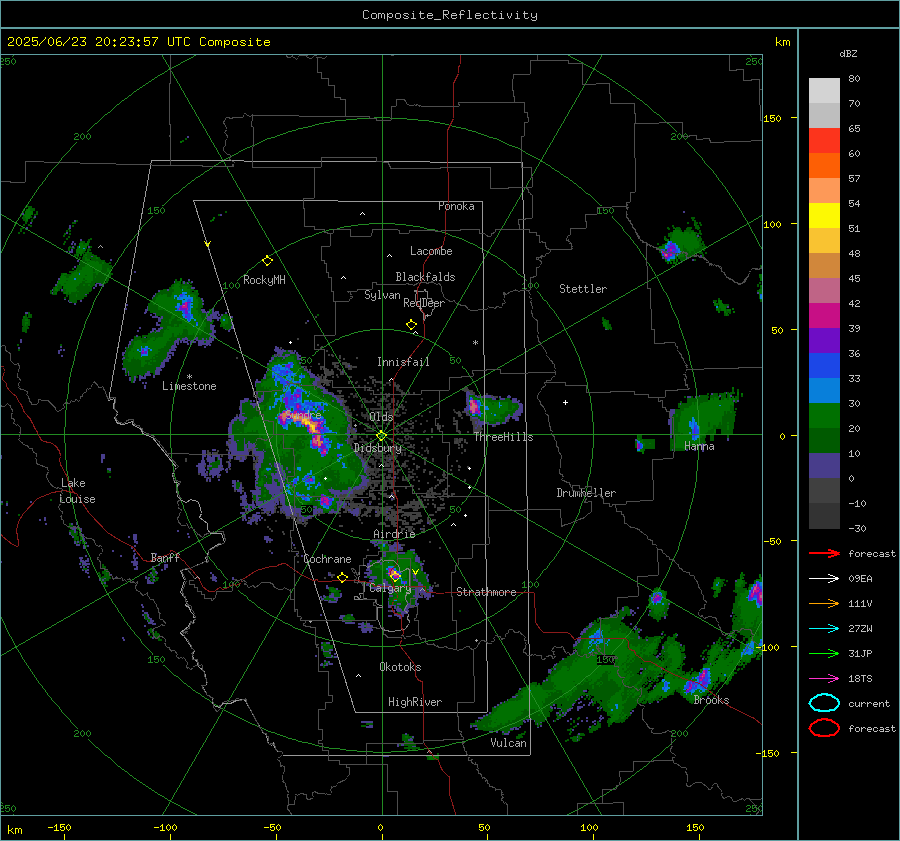
Task: Pick the cyan 27ZW arrow legend icon
Action: [824, 629]
